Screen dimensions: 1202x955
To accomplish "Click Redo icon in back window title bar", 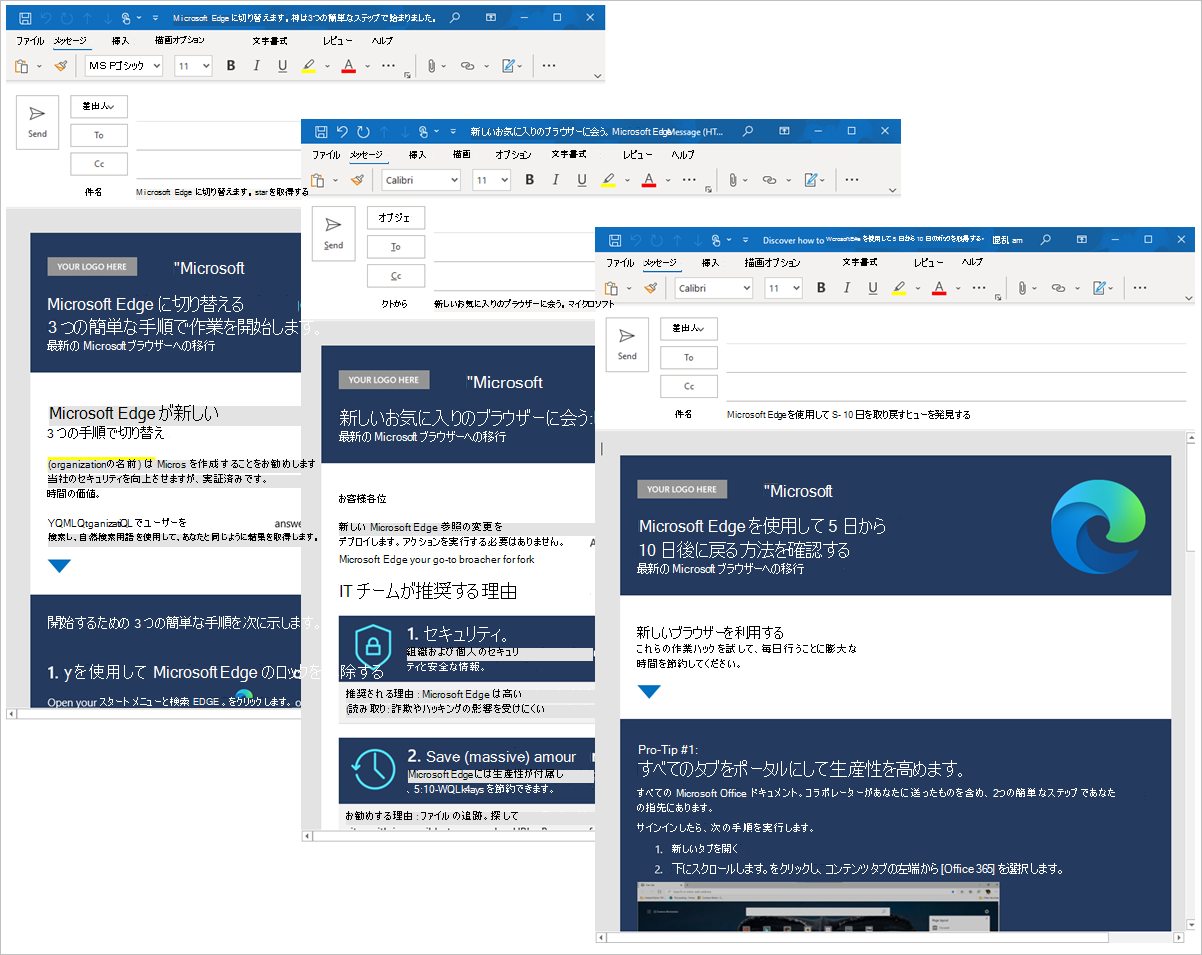I will pyautogui.click(x=65, y=18).
